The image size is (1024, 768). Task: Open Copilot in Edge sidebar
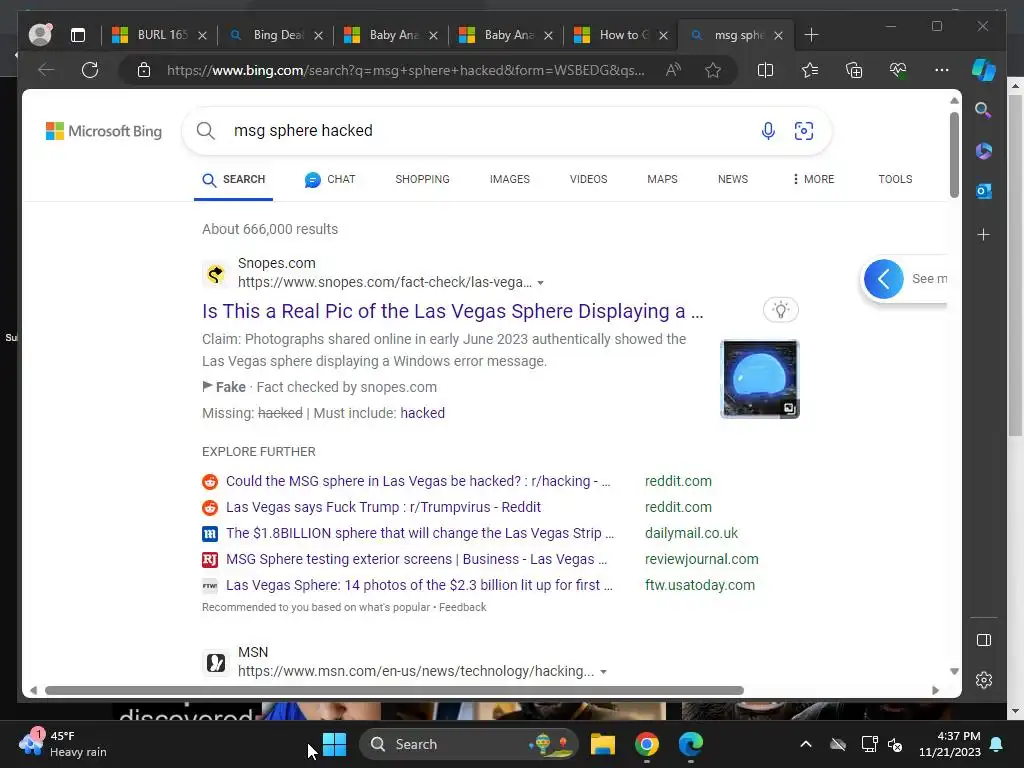[x=984, y=69]
